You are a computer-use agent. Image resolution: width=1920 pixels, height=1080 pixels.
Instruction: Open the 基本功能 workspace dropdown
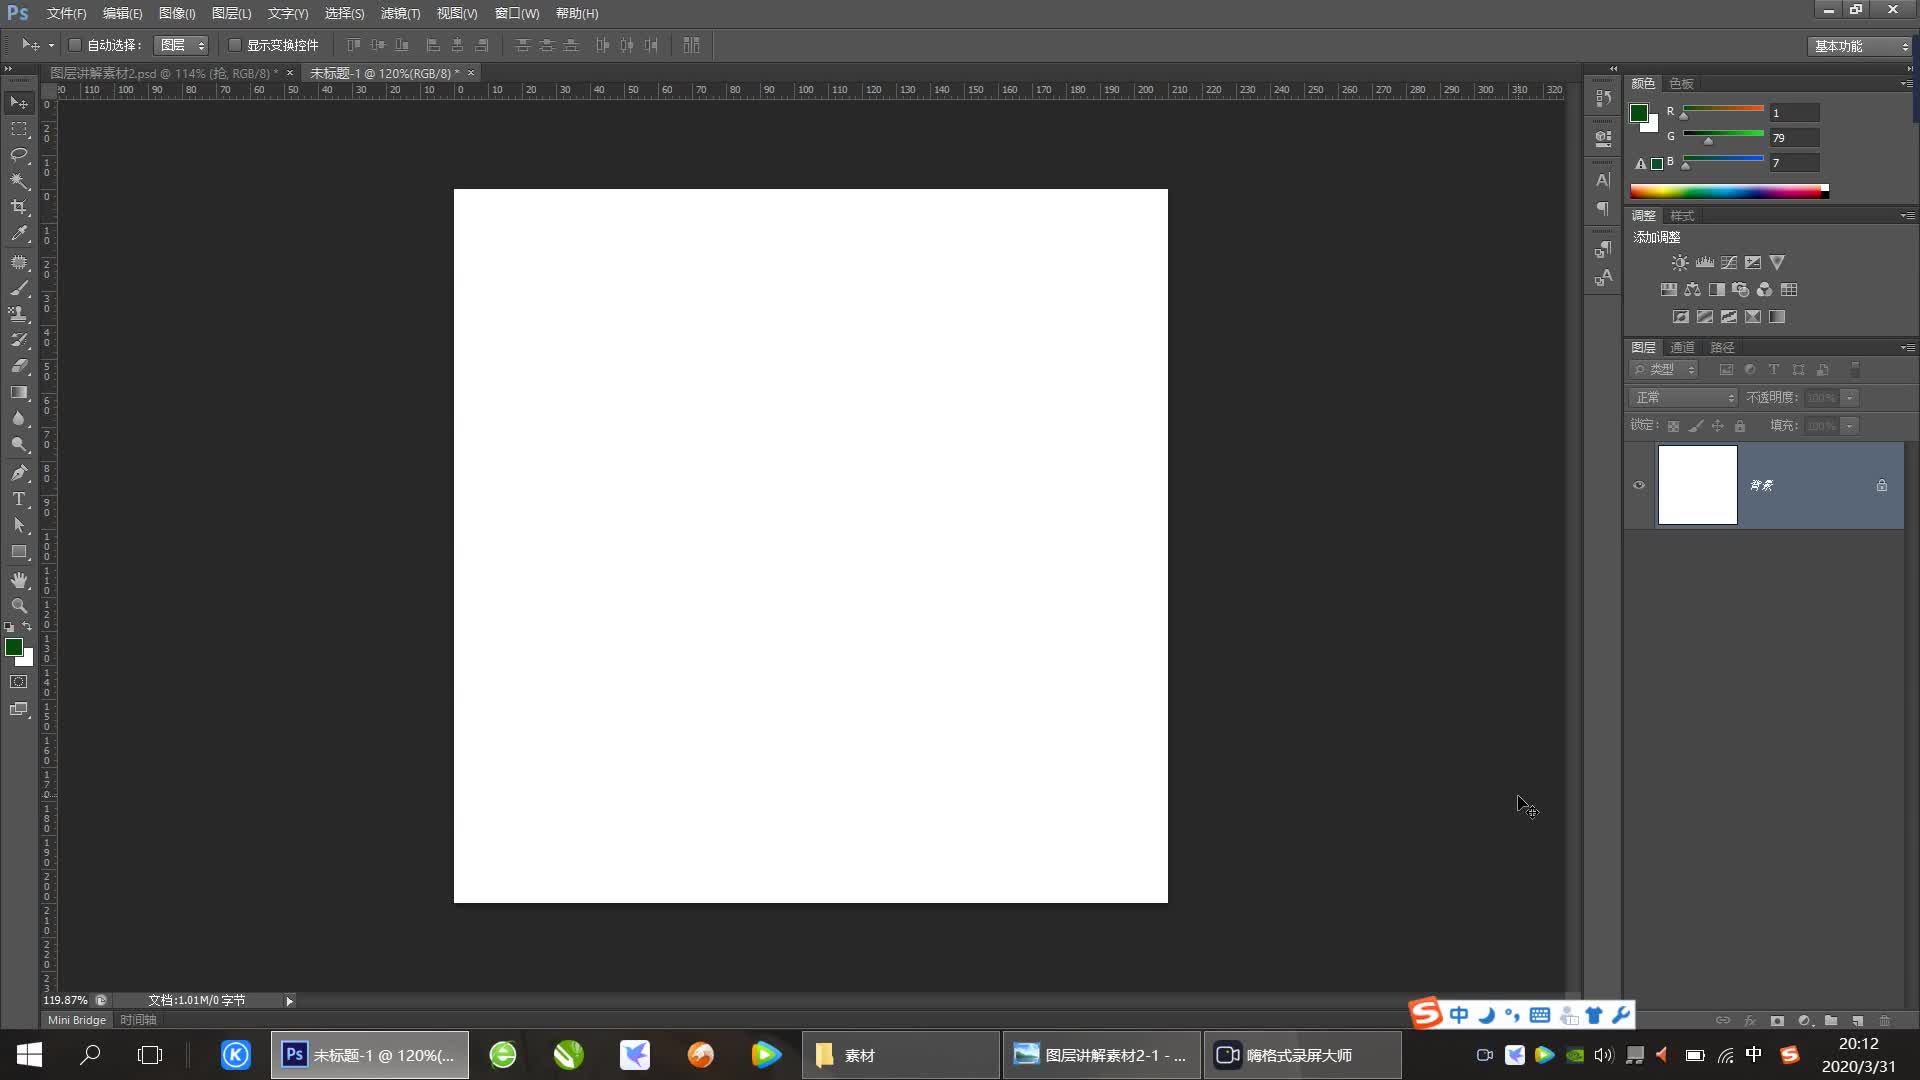coord(1861,46)
